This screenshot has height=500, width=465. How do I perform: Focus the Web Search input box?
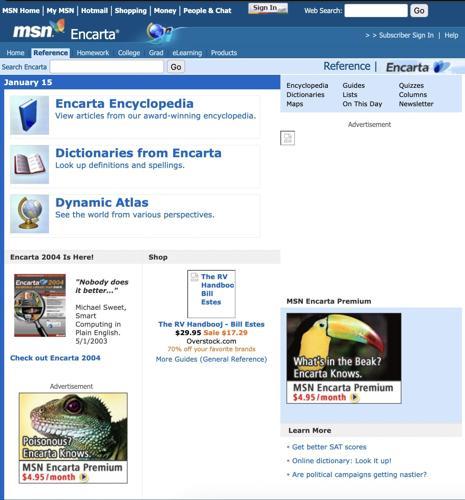point(376,11)
